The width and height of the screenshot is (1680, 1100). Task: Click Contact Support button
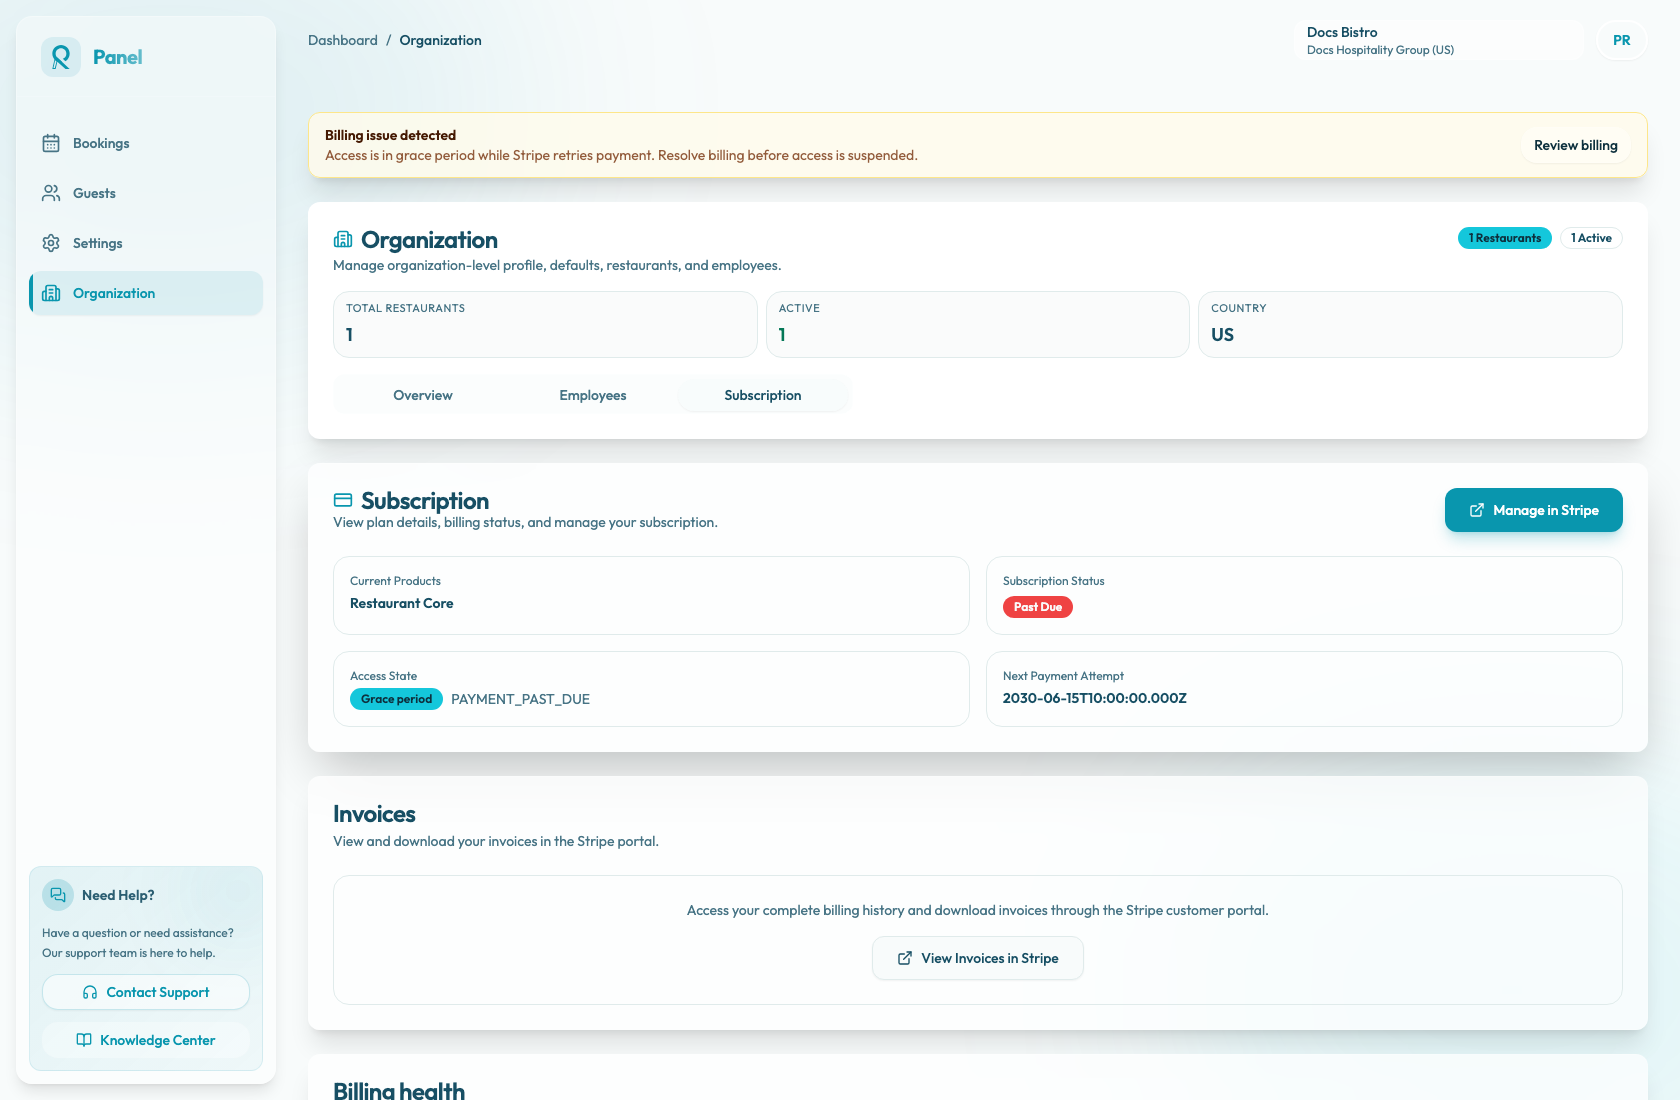click(x=146, y=992)
